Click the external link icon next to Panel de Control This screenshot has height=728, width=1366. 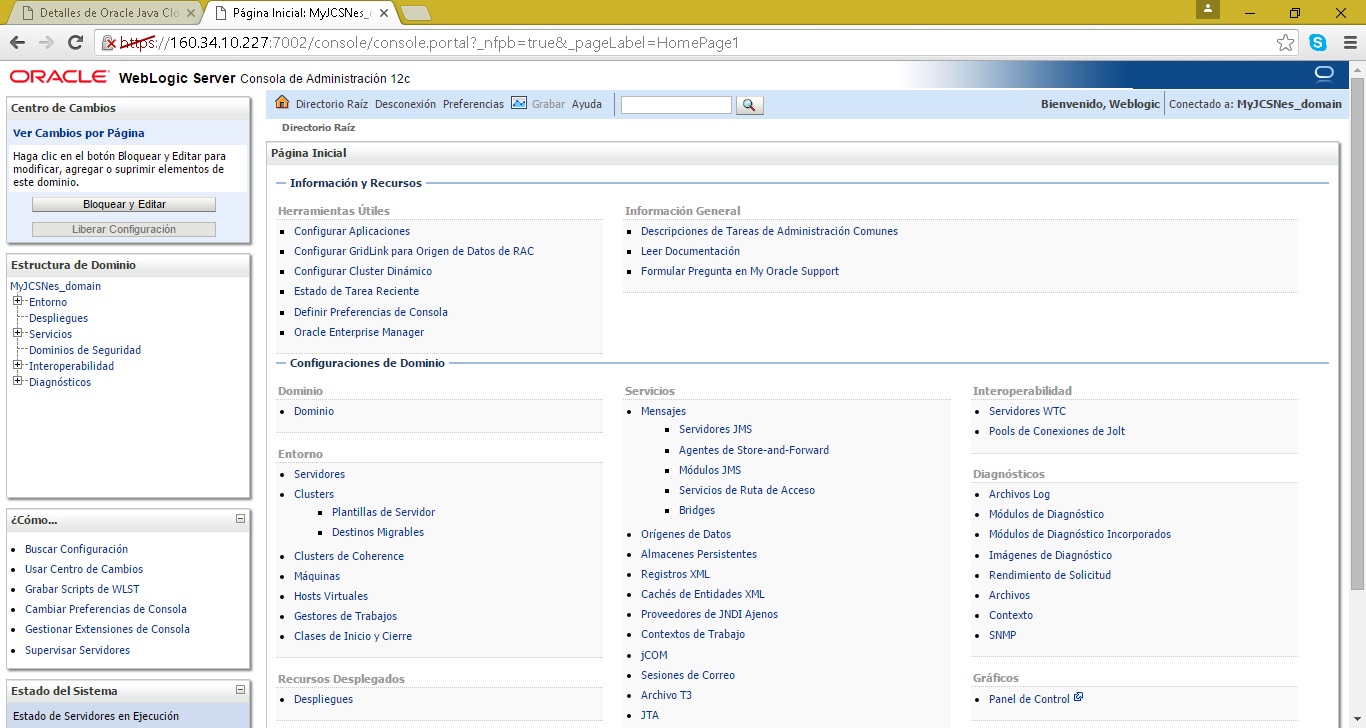click(x=1078, y=698)
